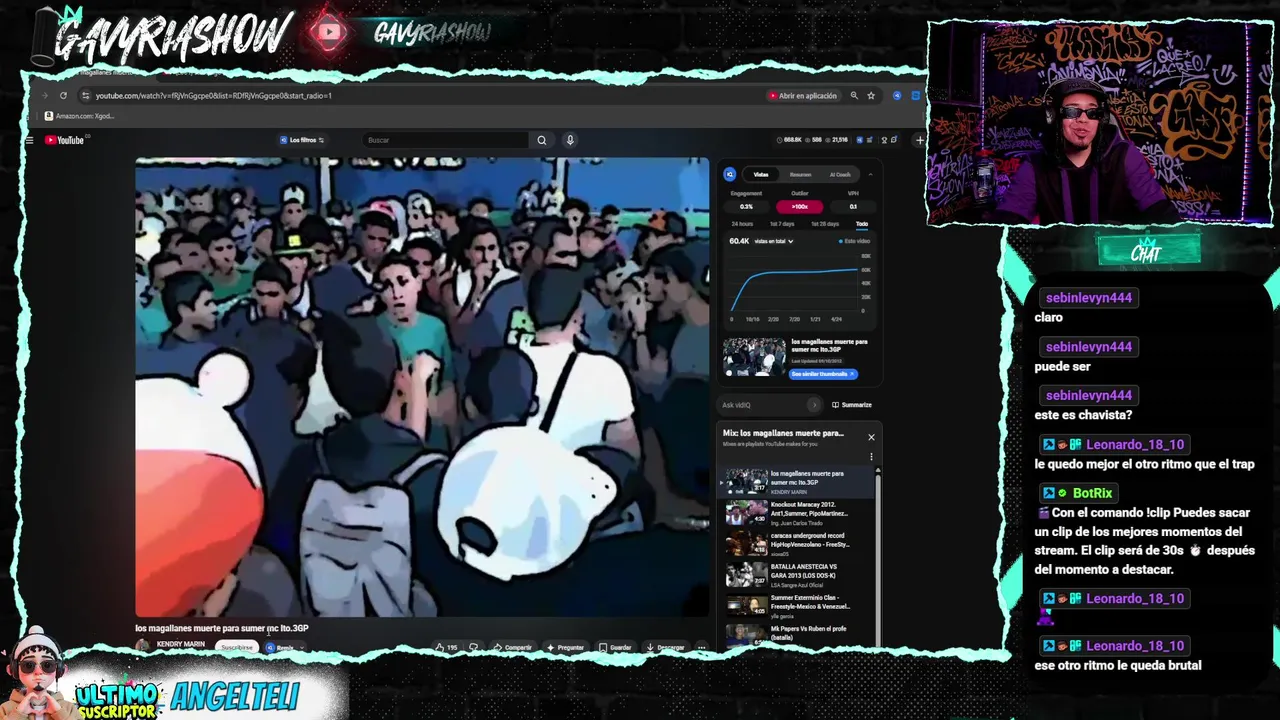Select 1st 28 days range
Image resolution: width=1280 pixels, height=720 pixels.
(x=825, y=224)
